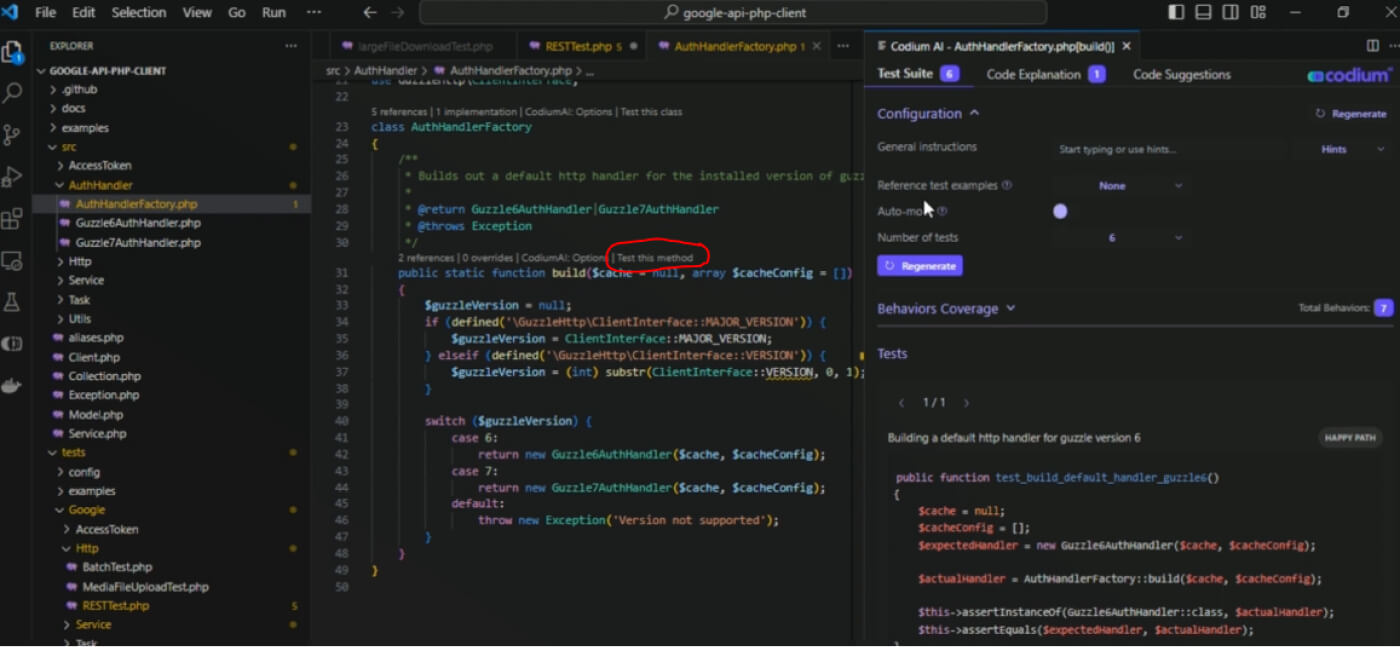Screen dimensions: 1400x647
Task: Open the Customize Layout icon
Action: 1258,13
